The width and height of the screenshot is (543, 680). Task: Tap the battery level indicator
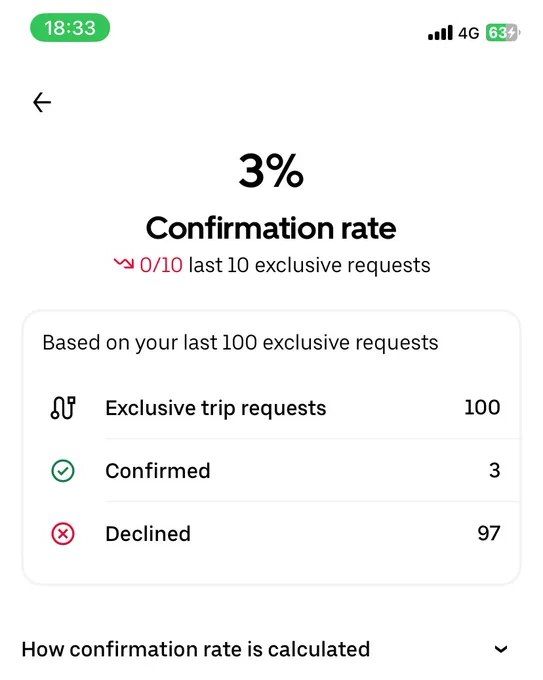[502, 33]
